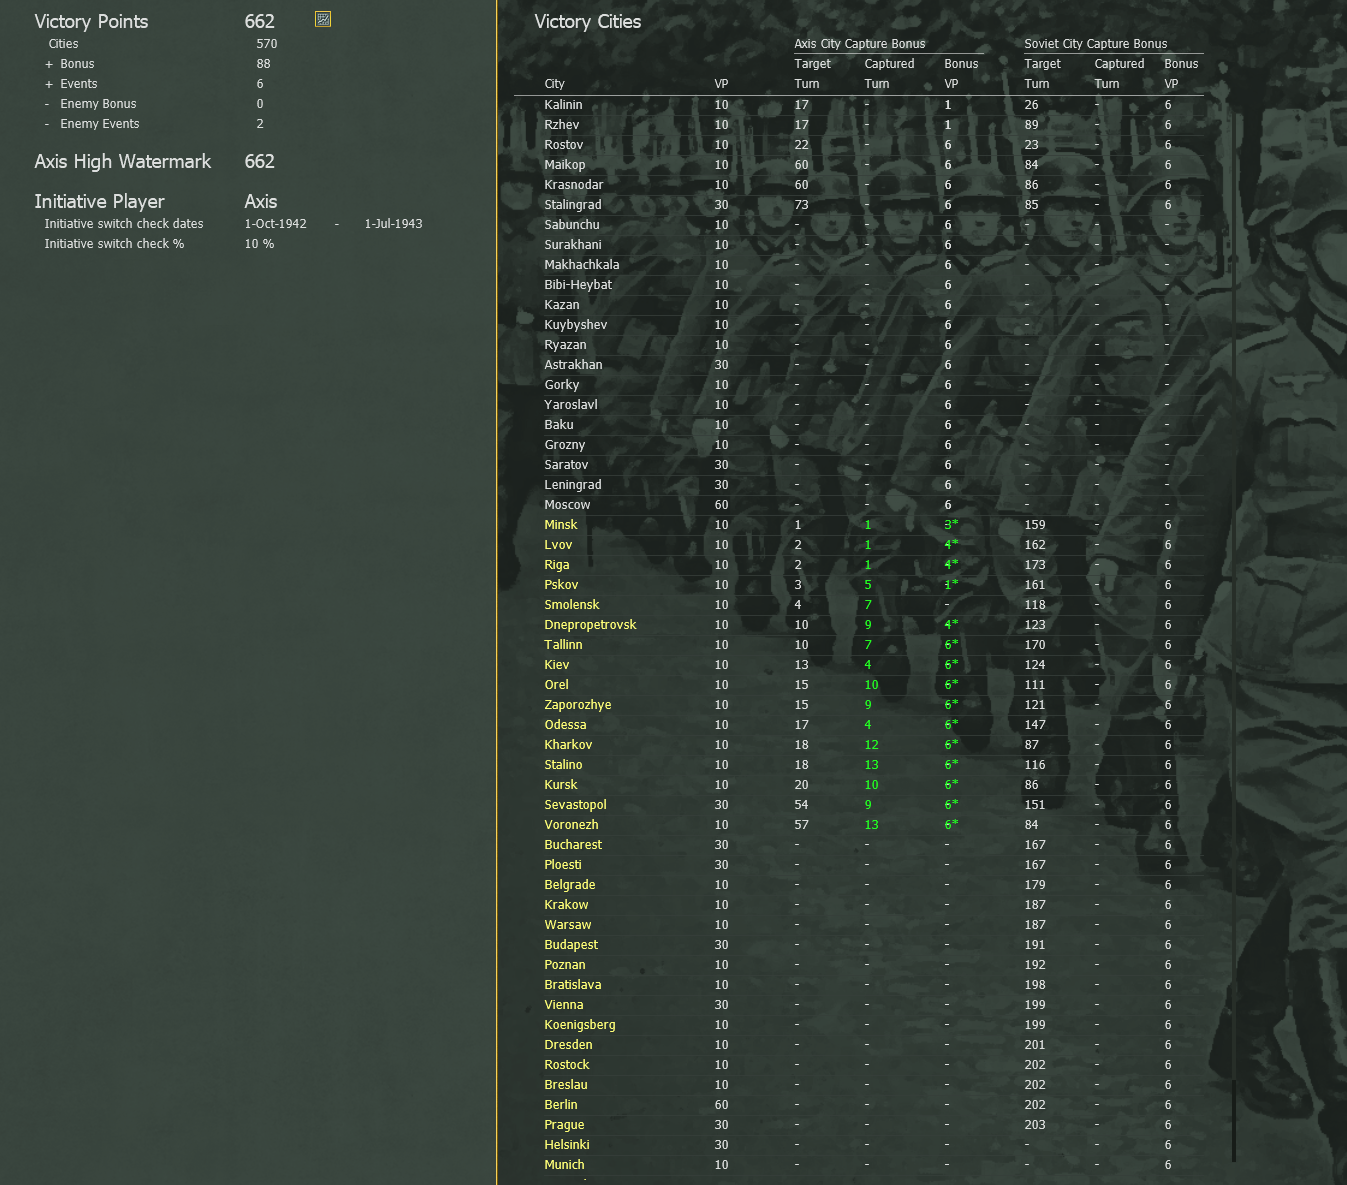1347x1185 pixels.
Task: Click the Axis City Capture Bonus header
Action: pyautogui.click(x=860, y=44)
